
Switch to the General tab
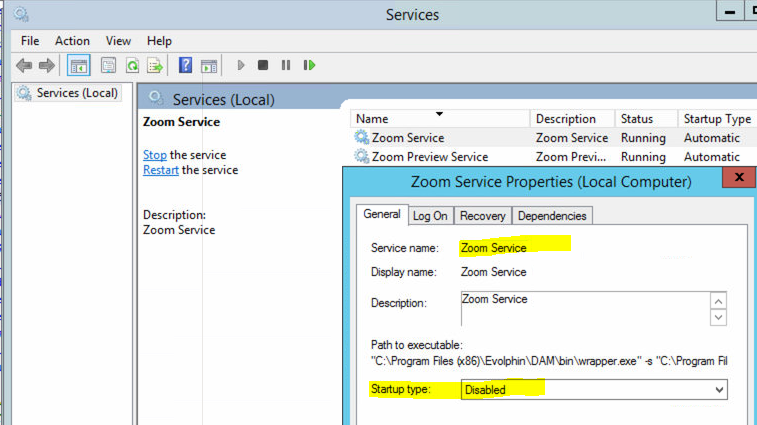[x=382, y=214]
